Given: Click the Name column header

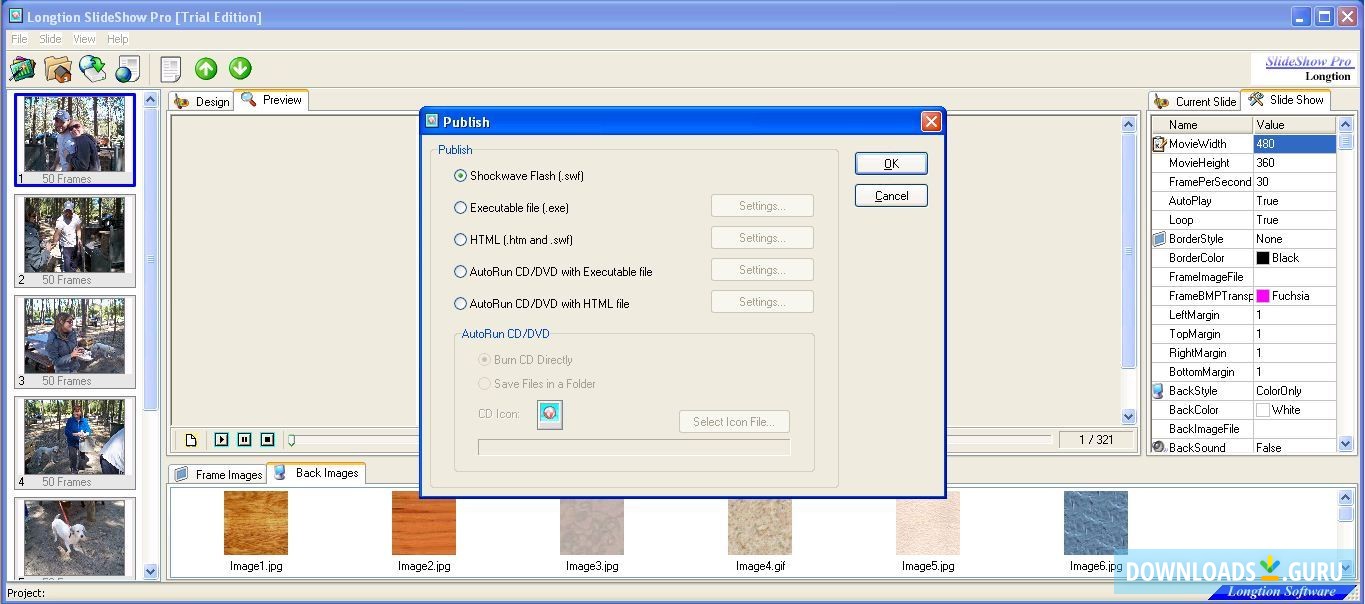Looking at the screenshot, I should 1202,125.
